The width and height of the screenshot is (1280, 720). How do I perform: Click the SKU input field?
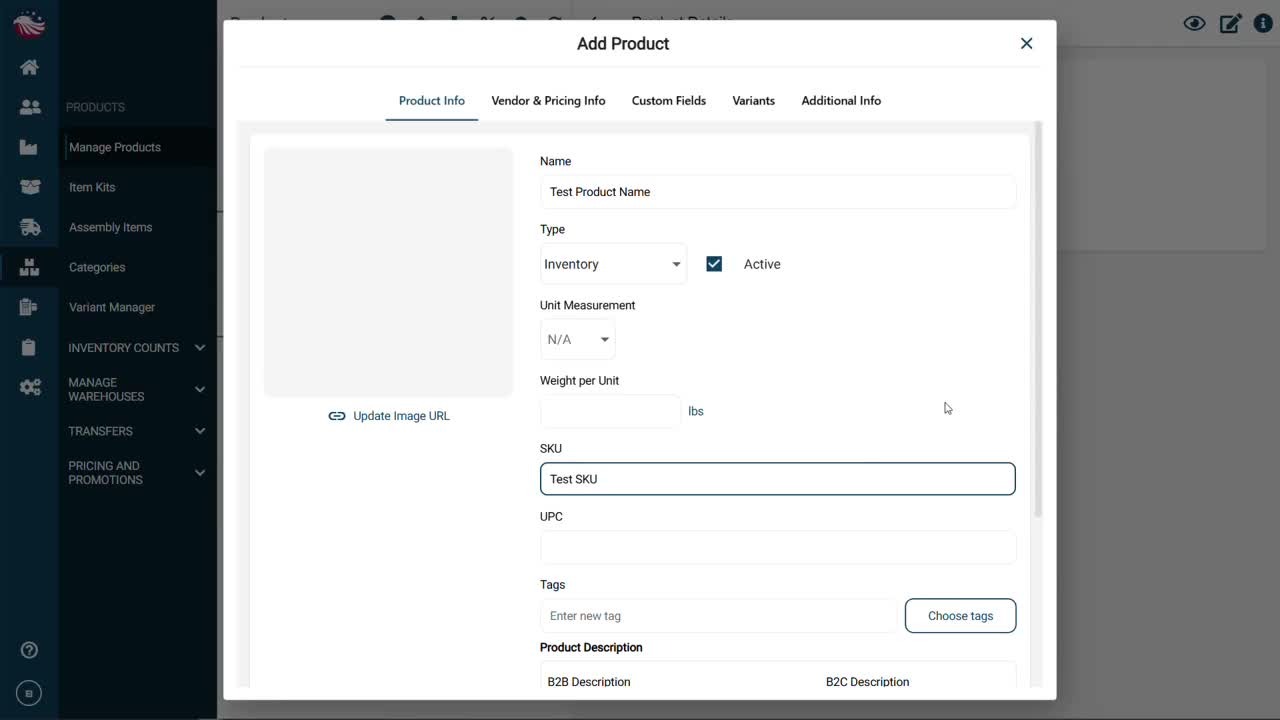coord(778,479)
